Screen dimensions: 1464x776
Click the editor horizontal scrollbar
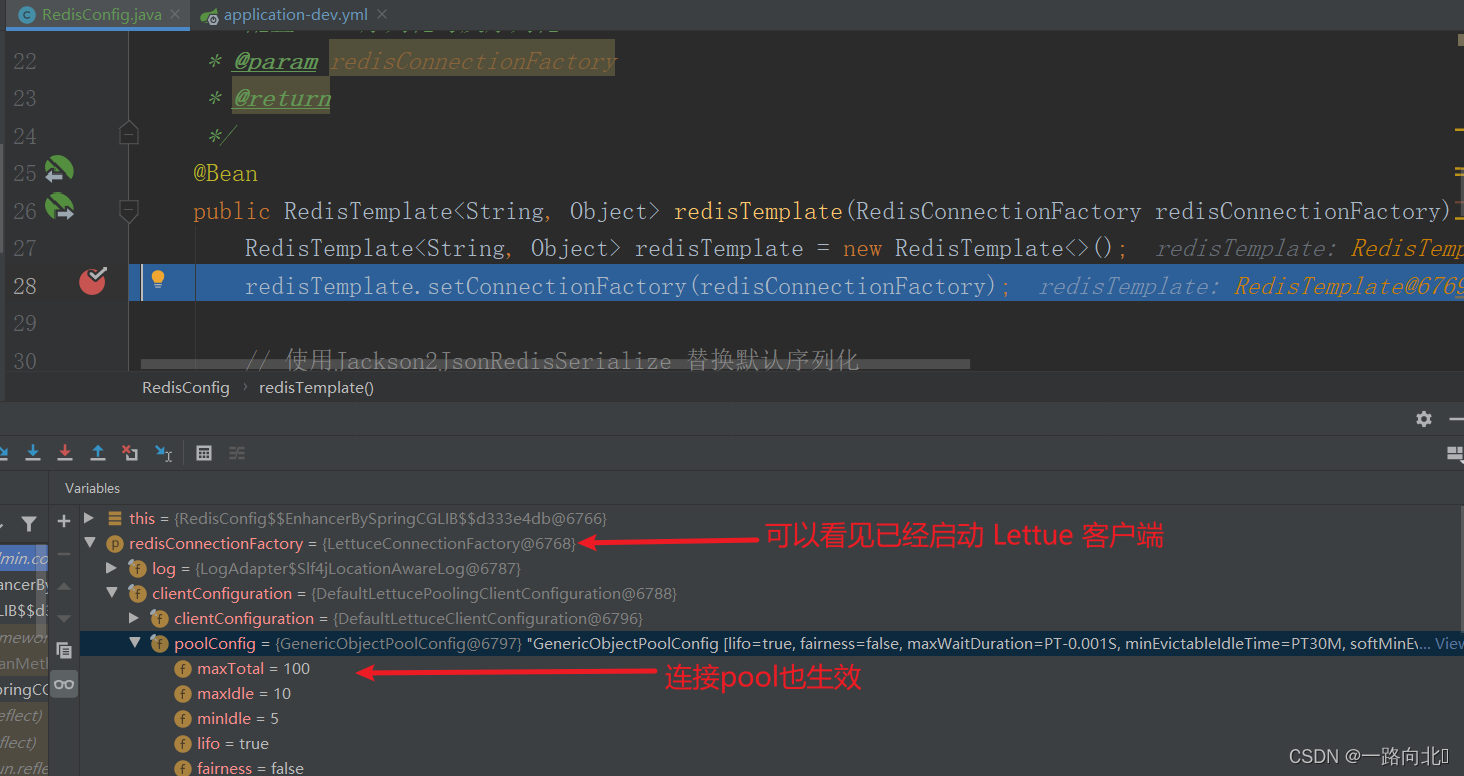(x=555, y=364)
